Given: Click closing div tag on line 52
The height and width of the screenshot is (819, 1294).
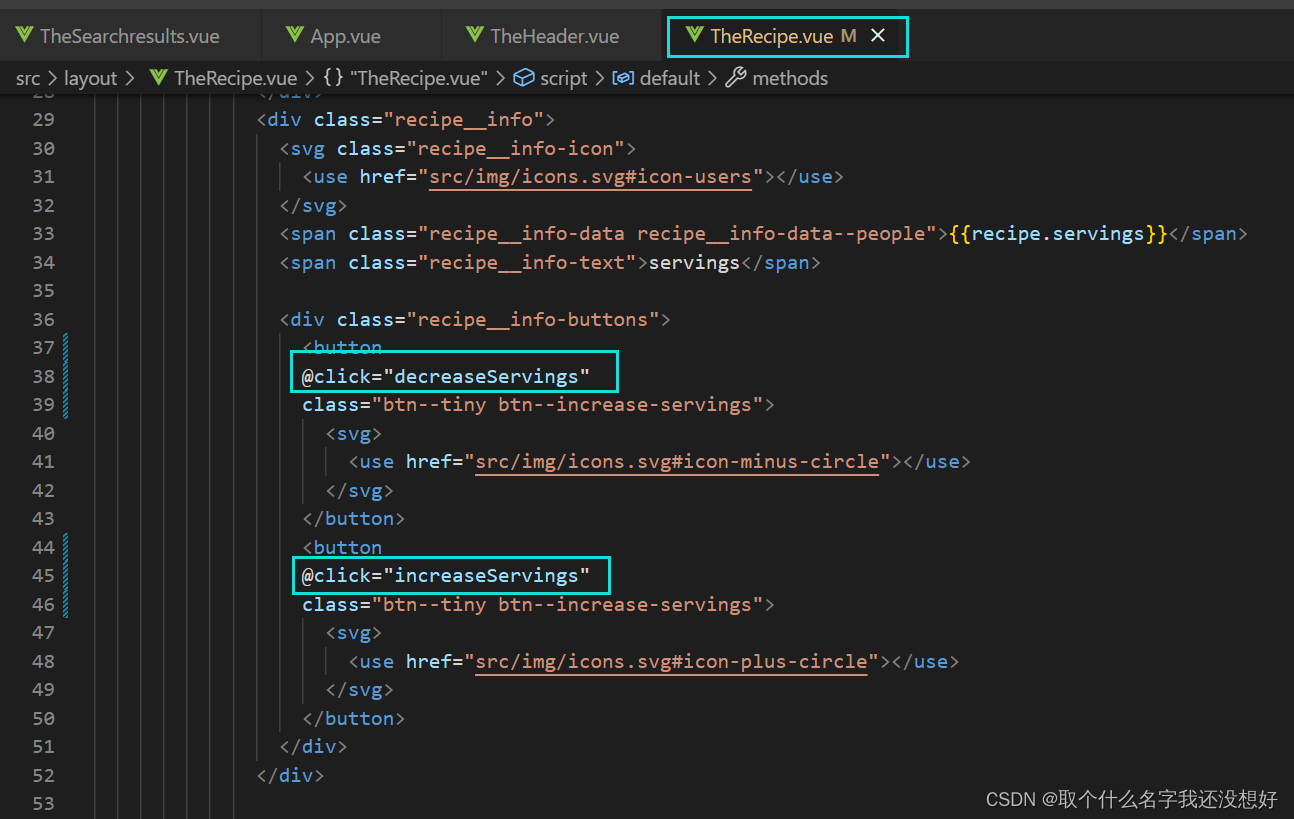Looking at the screenshot, I should coord(291,776).
